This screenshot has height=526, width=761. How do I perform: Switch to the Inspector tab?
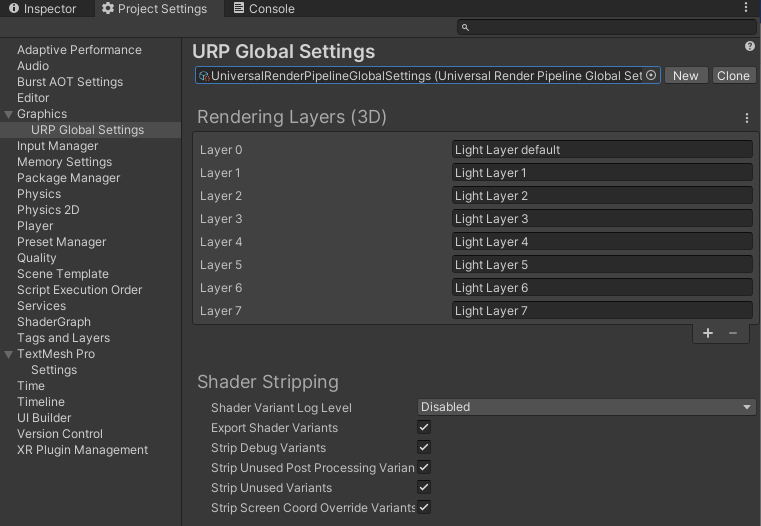(x=42, y=9)
